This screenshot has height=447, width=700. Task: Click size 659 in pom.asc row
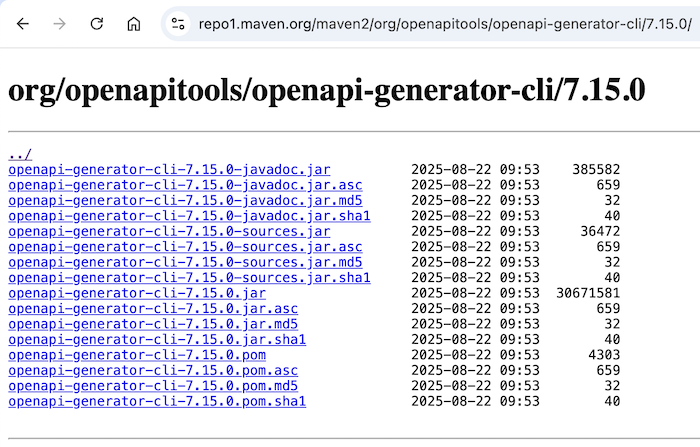(608, 371)
